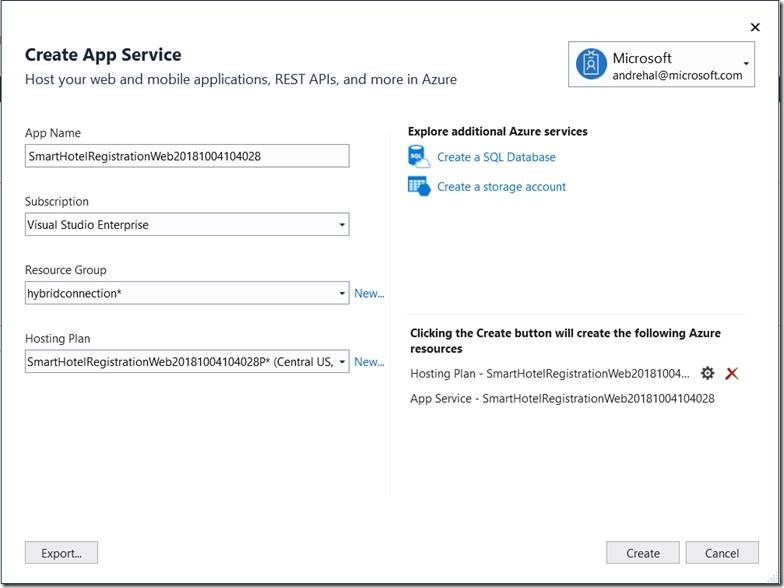
Task: Open the Subscription dropdown
Action: pos(187,224)
